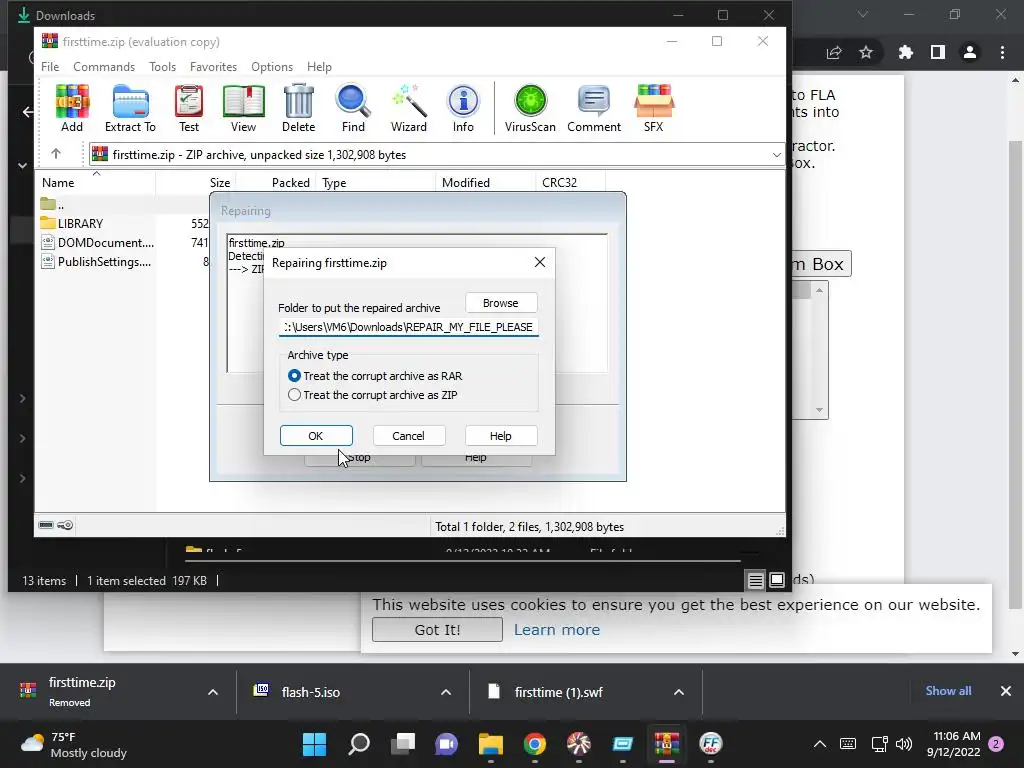This screenshot has height=768, width=1024.
Task: Sort list by Name column header
Action: [58, 183]
